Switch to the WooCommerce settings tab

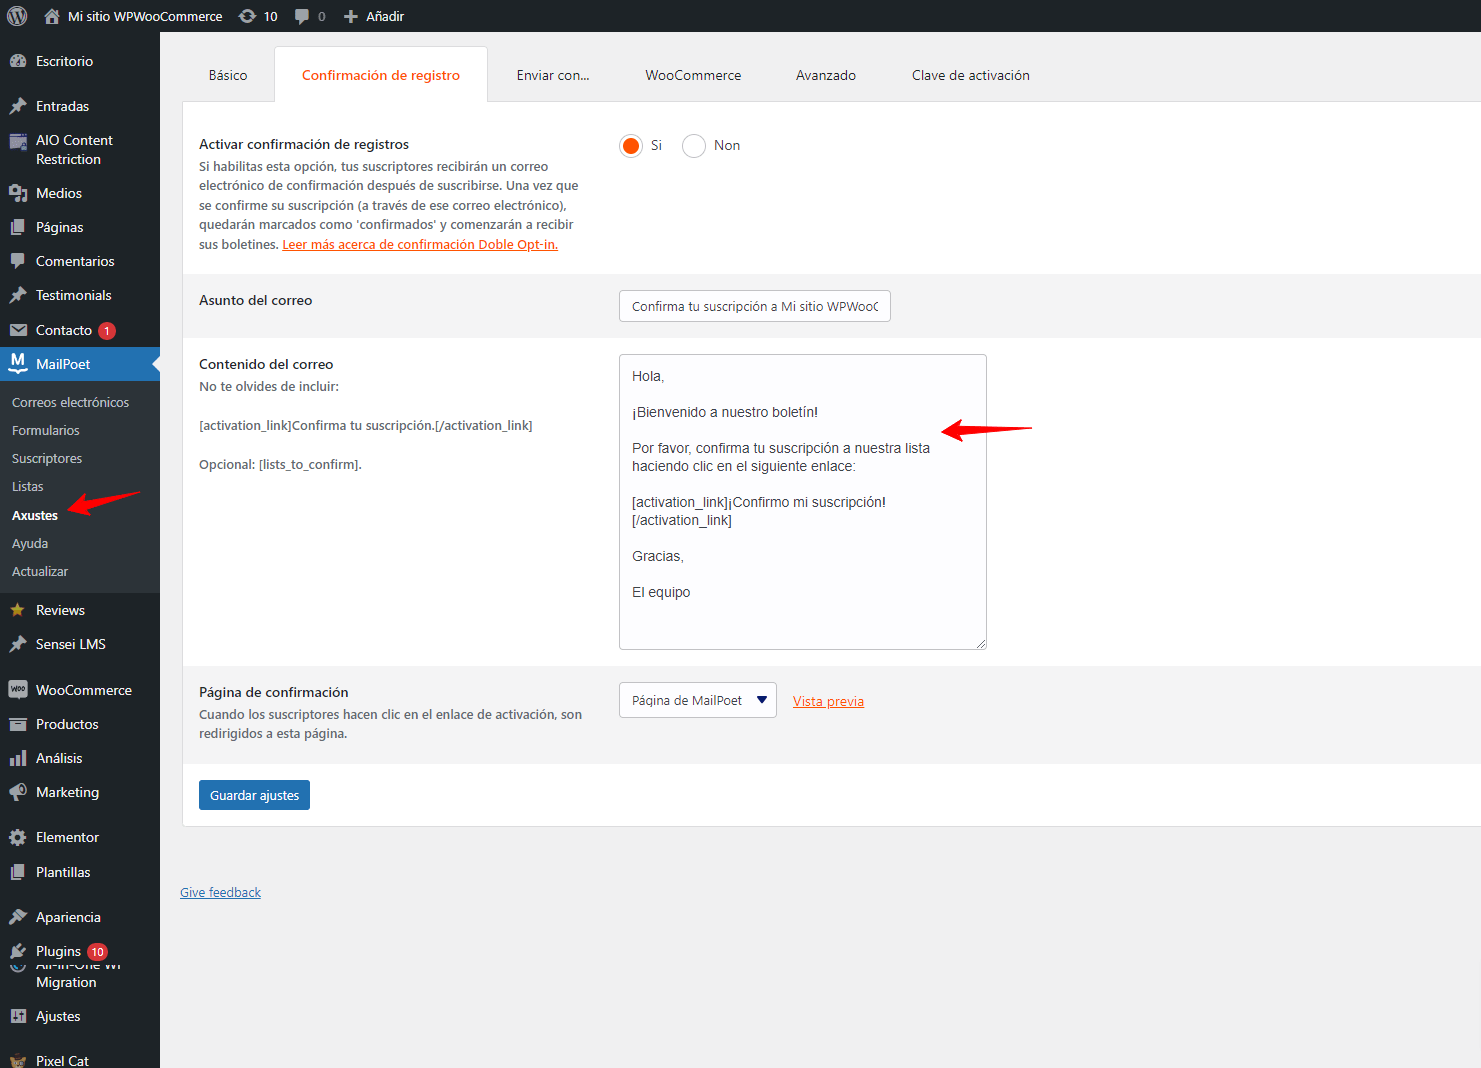pos(693,75)
